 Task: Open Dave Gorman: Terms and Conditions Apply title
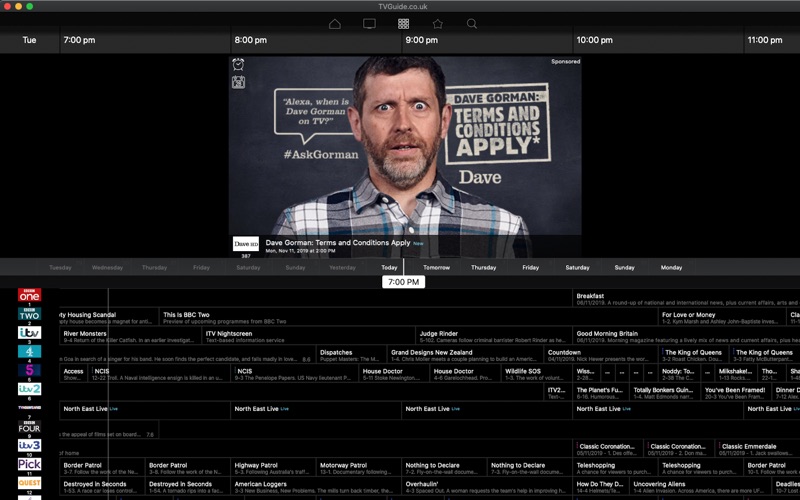338,242
